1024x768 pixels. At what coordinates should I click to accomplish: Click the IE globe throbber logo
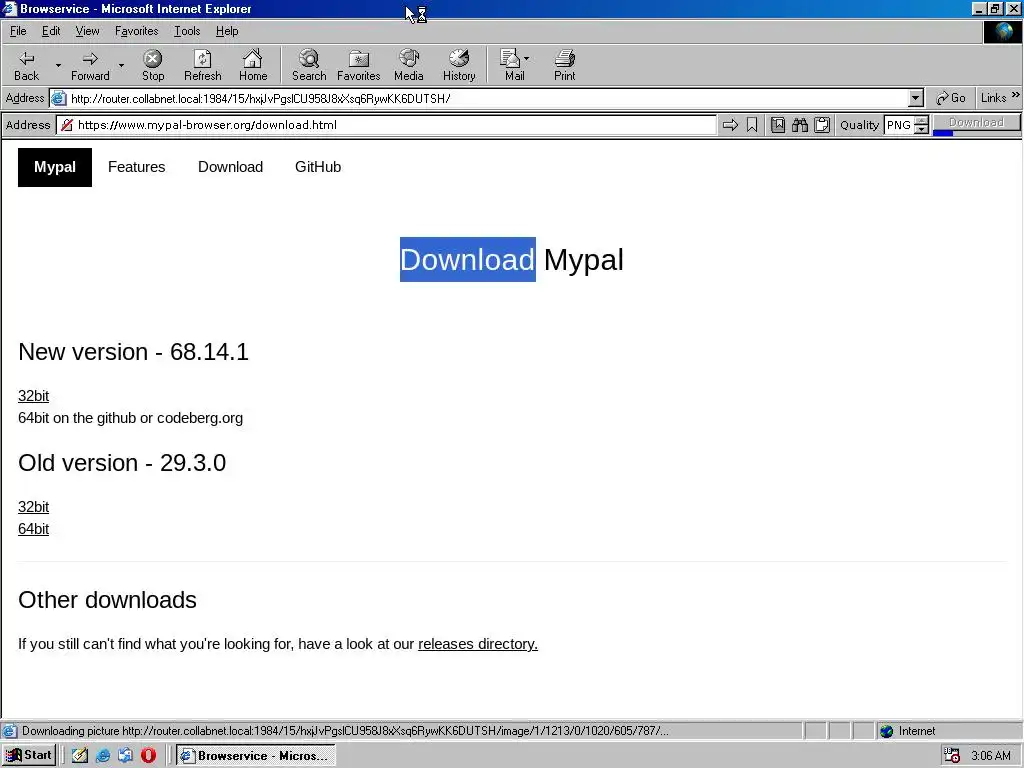pyautogui.click(x=1003, y=32)
